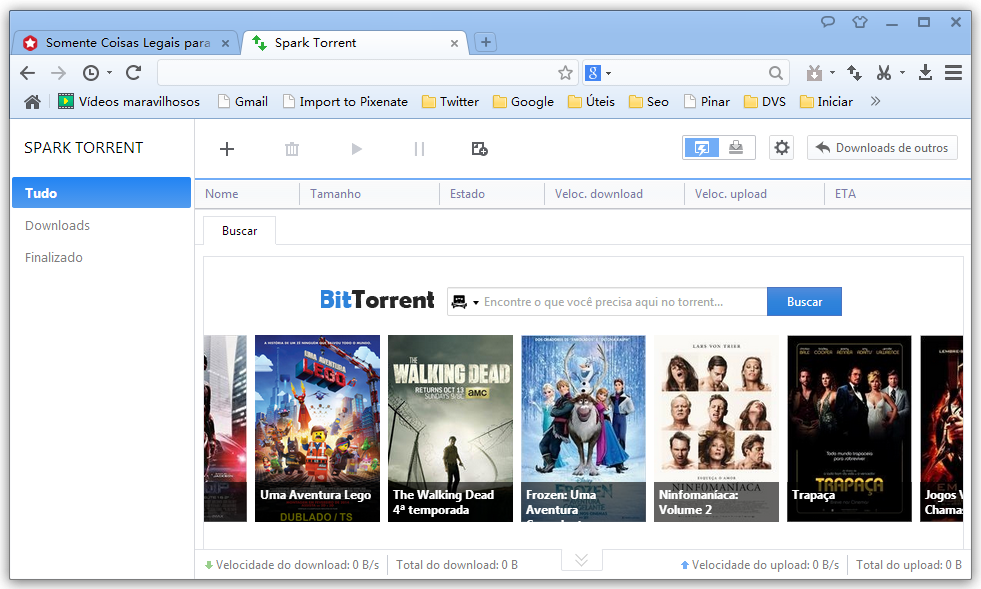
Task: Expand the BitTorrent search category dropdown
Action: pyautogui.click(x=465, y=302)
